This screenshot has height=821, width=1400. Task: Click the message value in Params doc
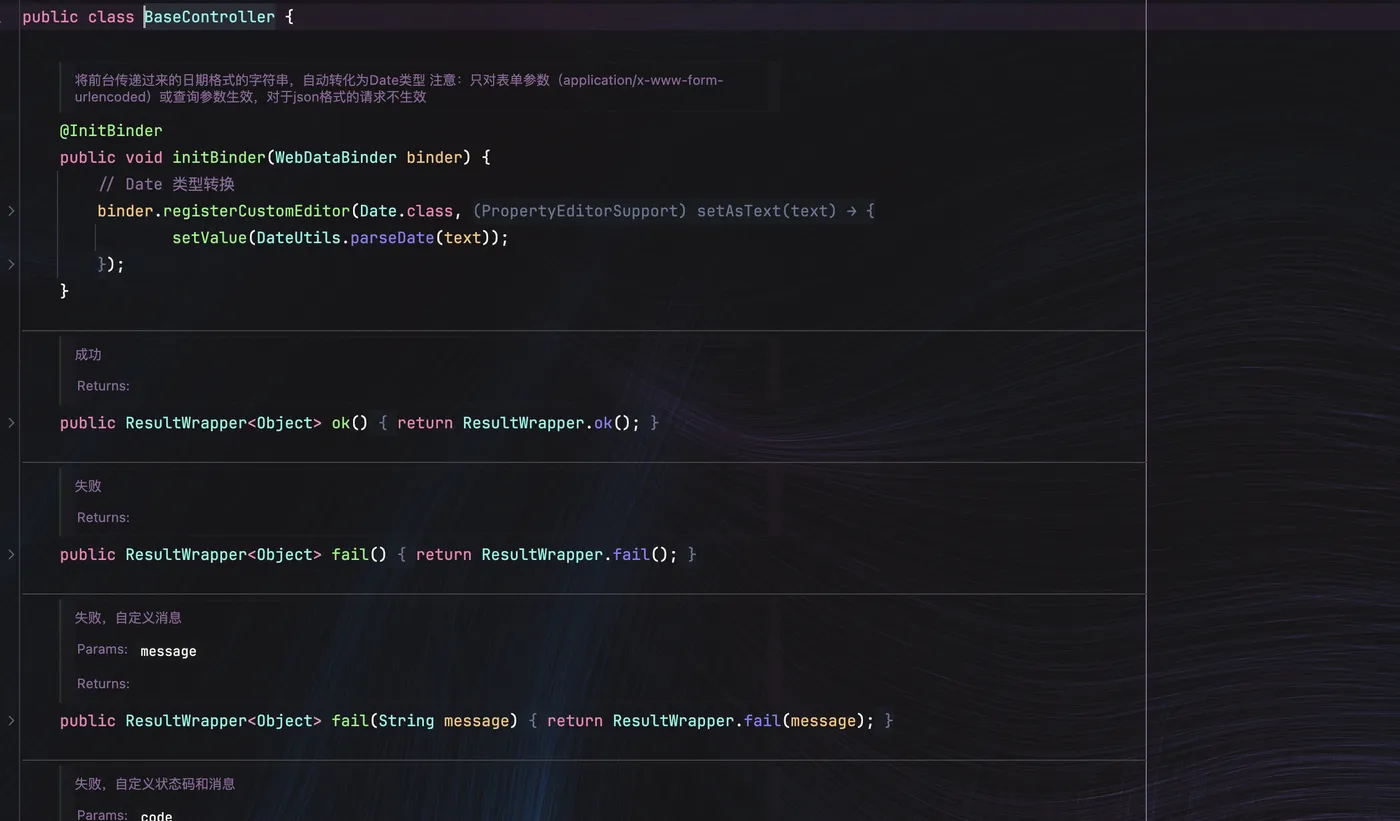pos(168,651)
